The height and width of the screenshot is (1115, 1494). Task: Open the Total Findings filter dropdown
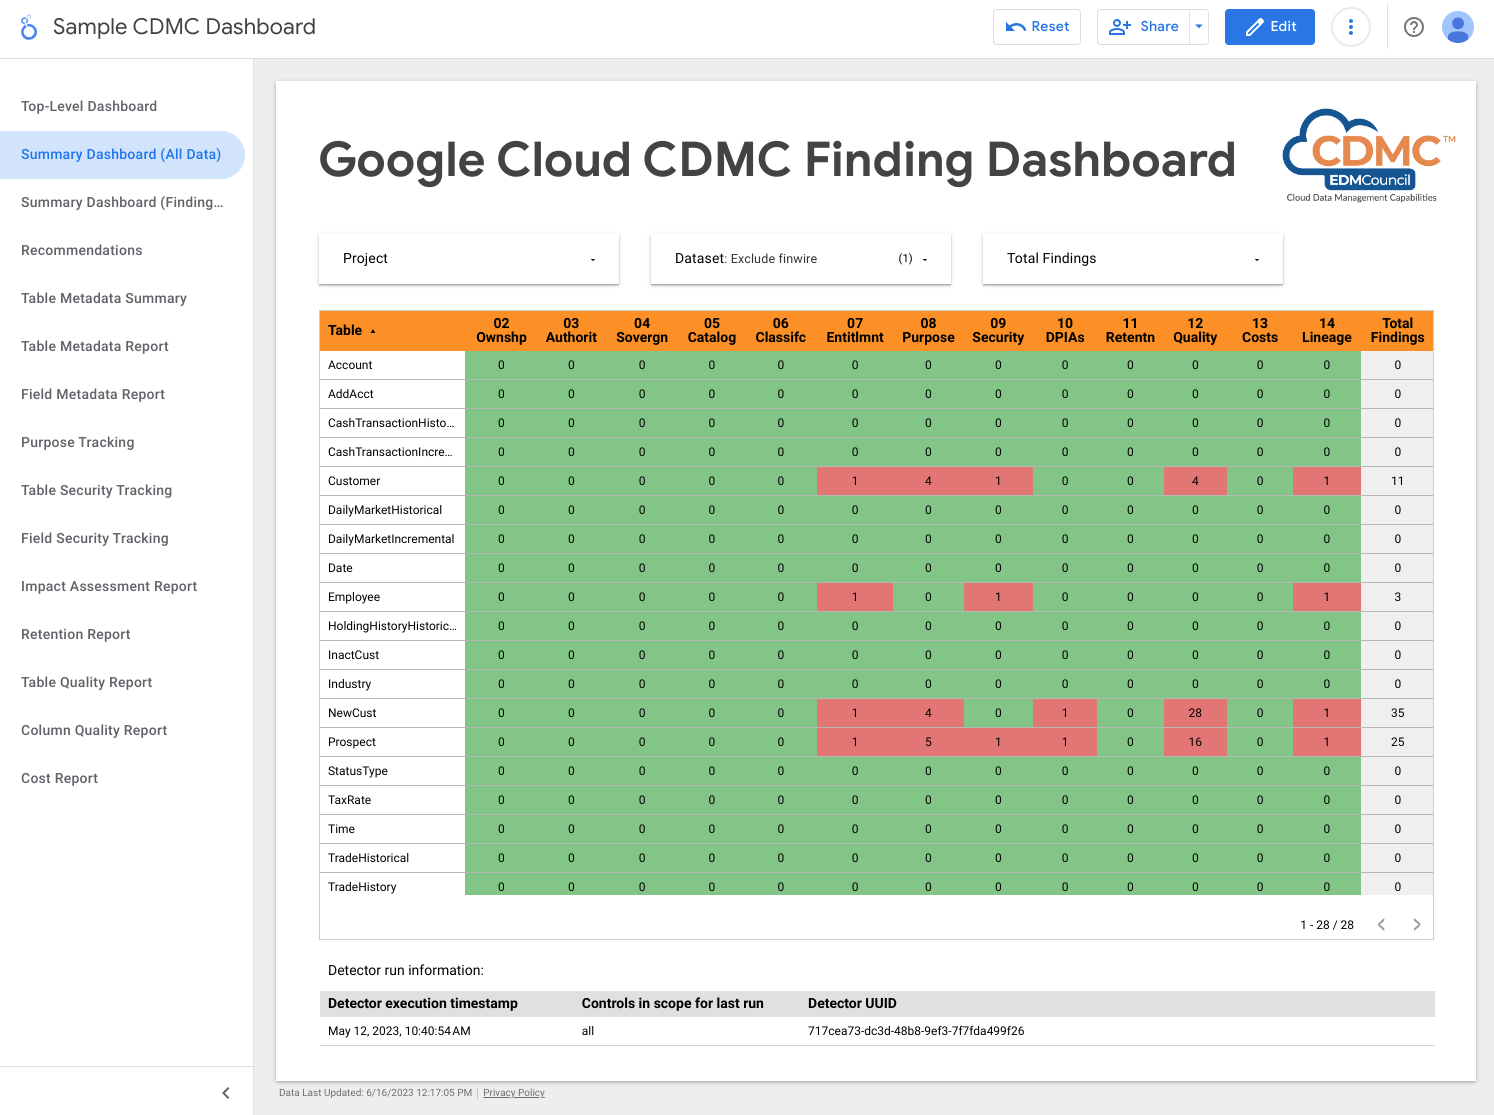point(1132,259)
